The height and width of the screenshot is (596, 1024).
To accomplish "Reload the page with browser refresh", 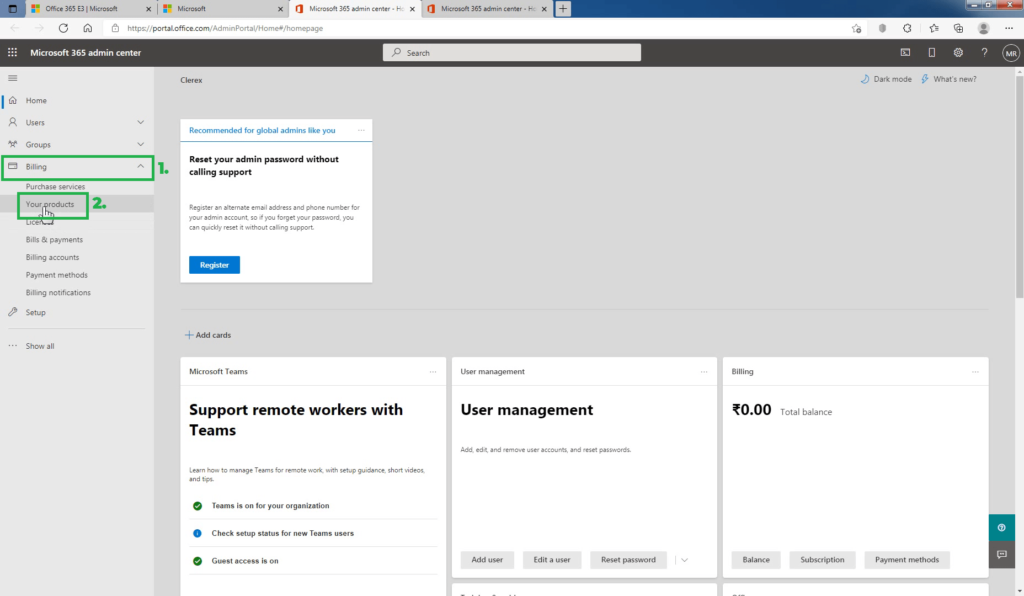I will [x=63, y=28].
